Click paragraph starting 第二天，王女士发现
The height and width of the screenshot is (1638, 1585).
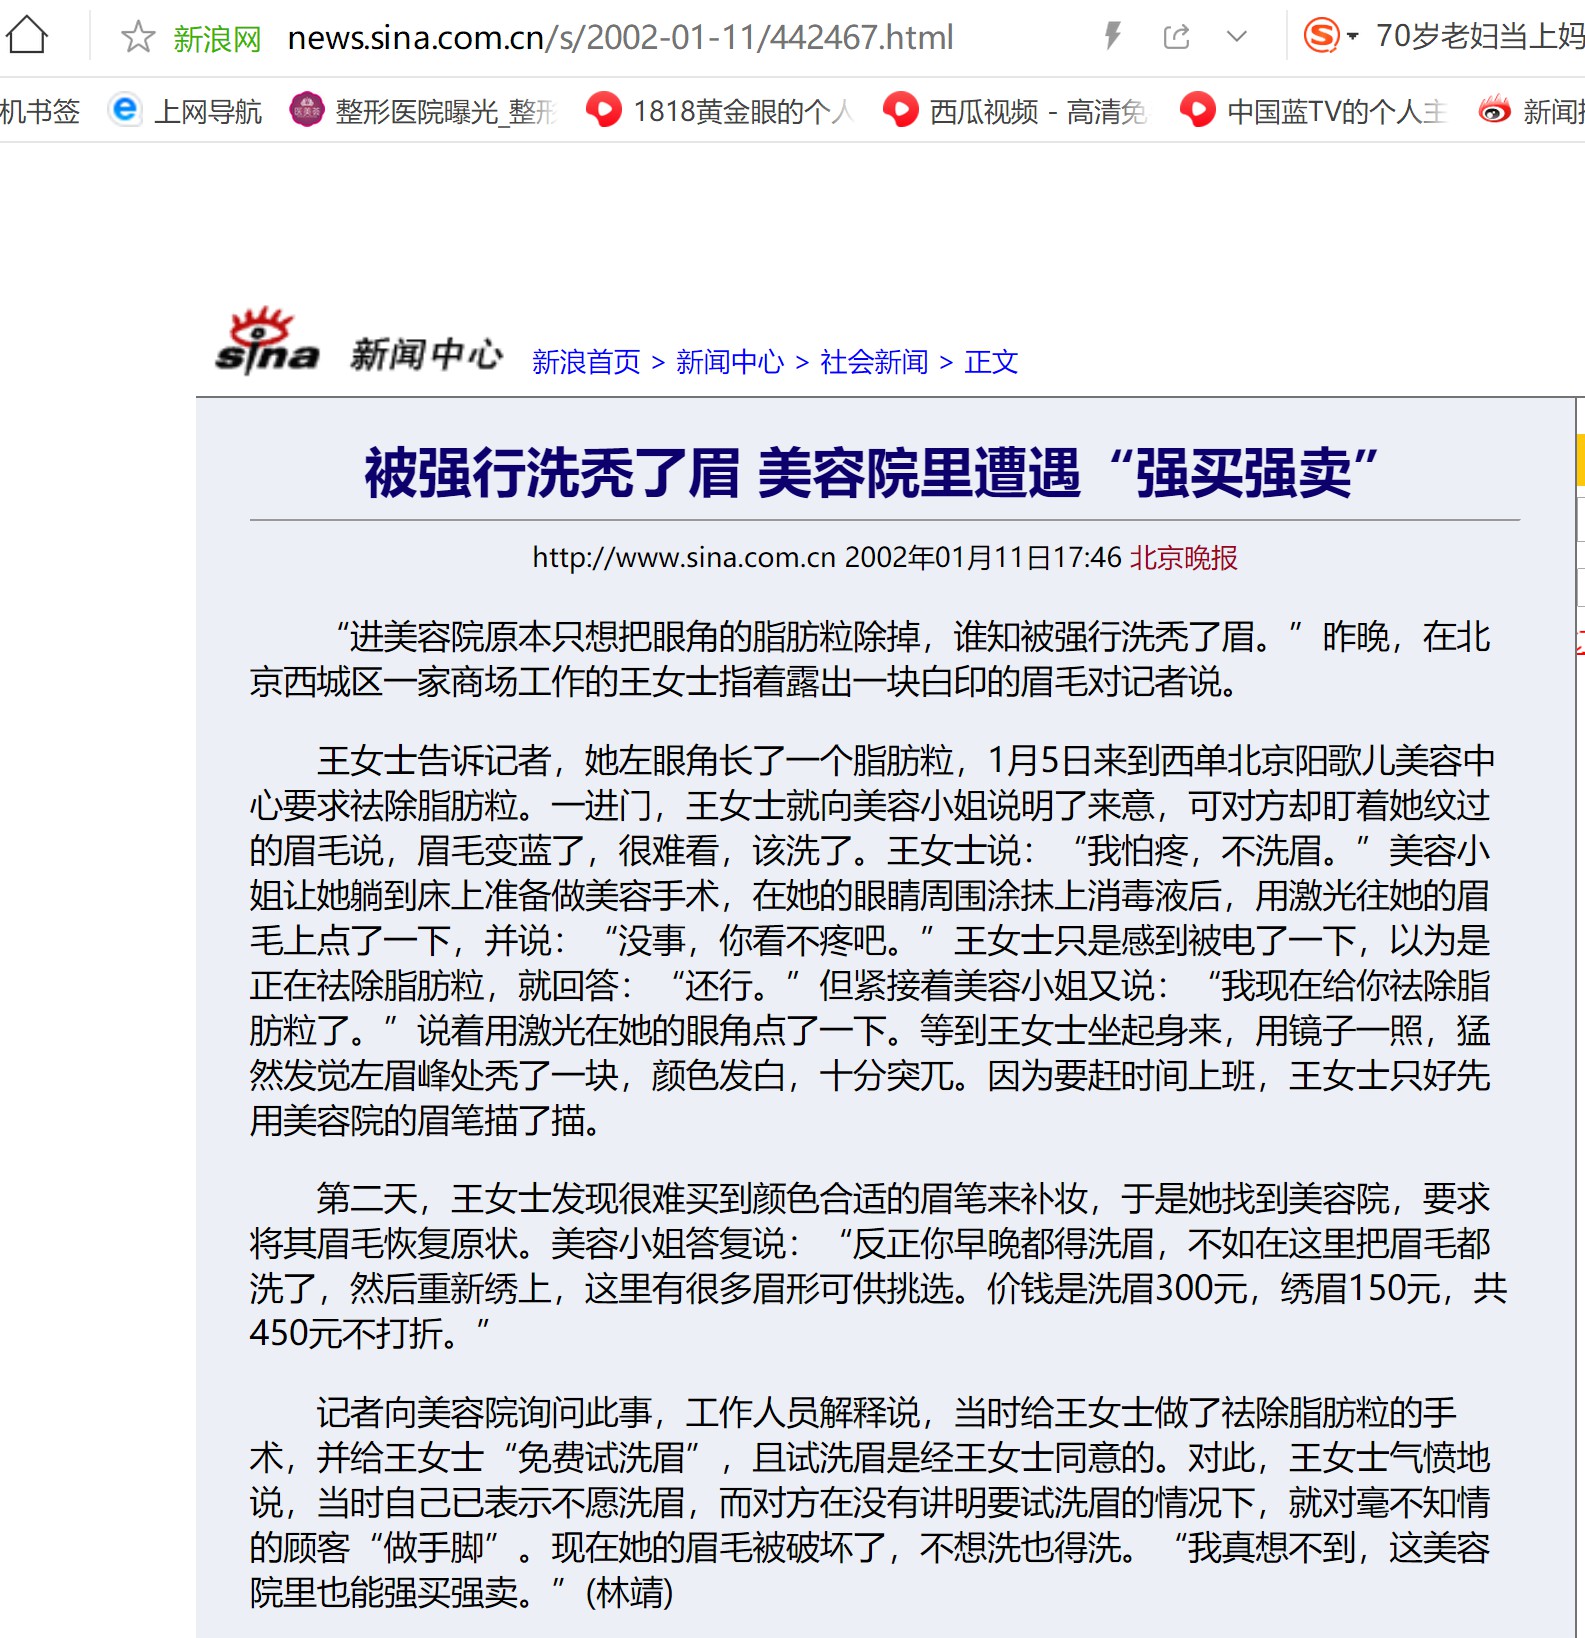coord(878,1265)
